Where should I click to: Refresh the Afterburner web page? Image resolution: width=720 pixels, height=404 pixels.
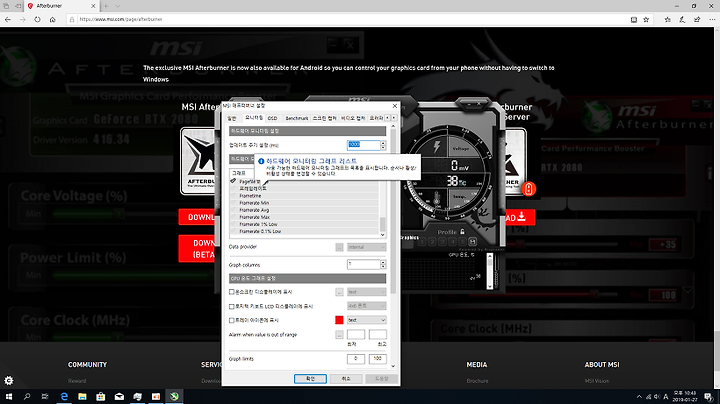(37, 19)
